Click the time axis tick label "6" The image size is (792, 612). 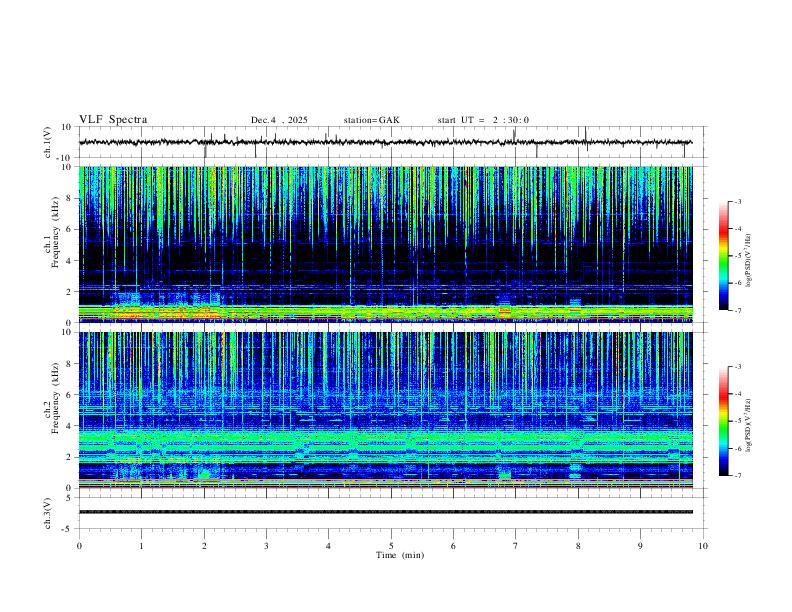454,546
